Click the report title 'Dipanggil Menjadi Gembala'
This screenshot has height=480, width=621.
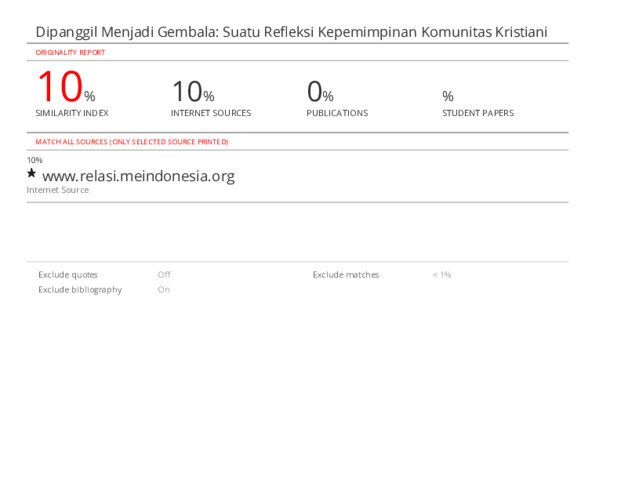pyautogui.click(x=291, y=32)
